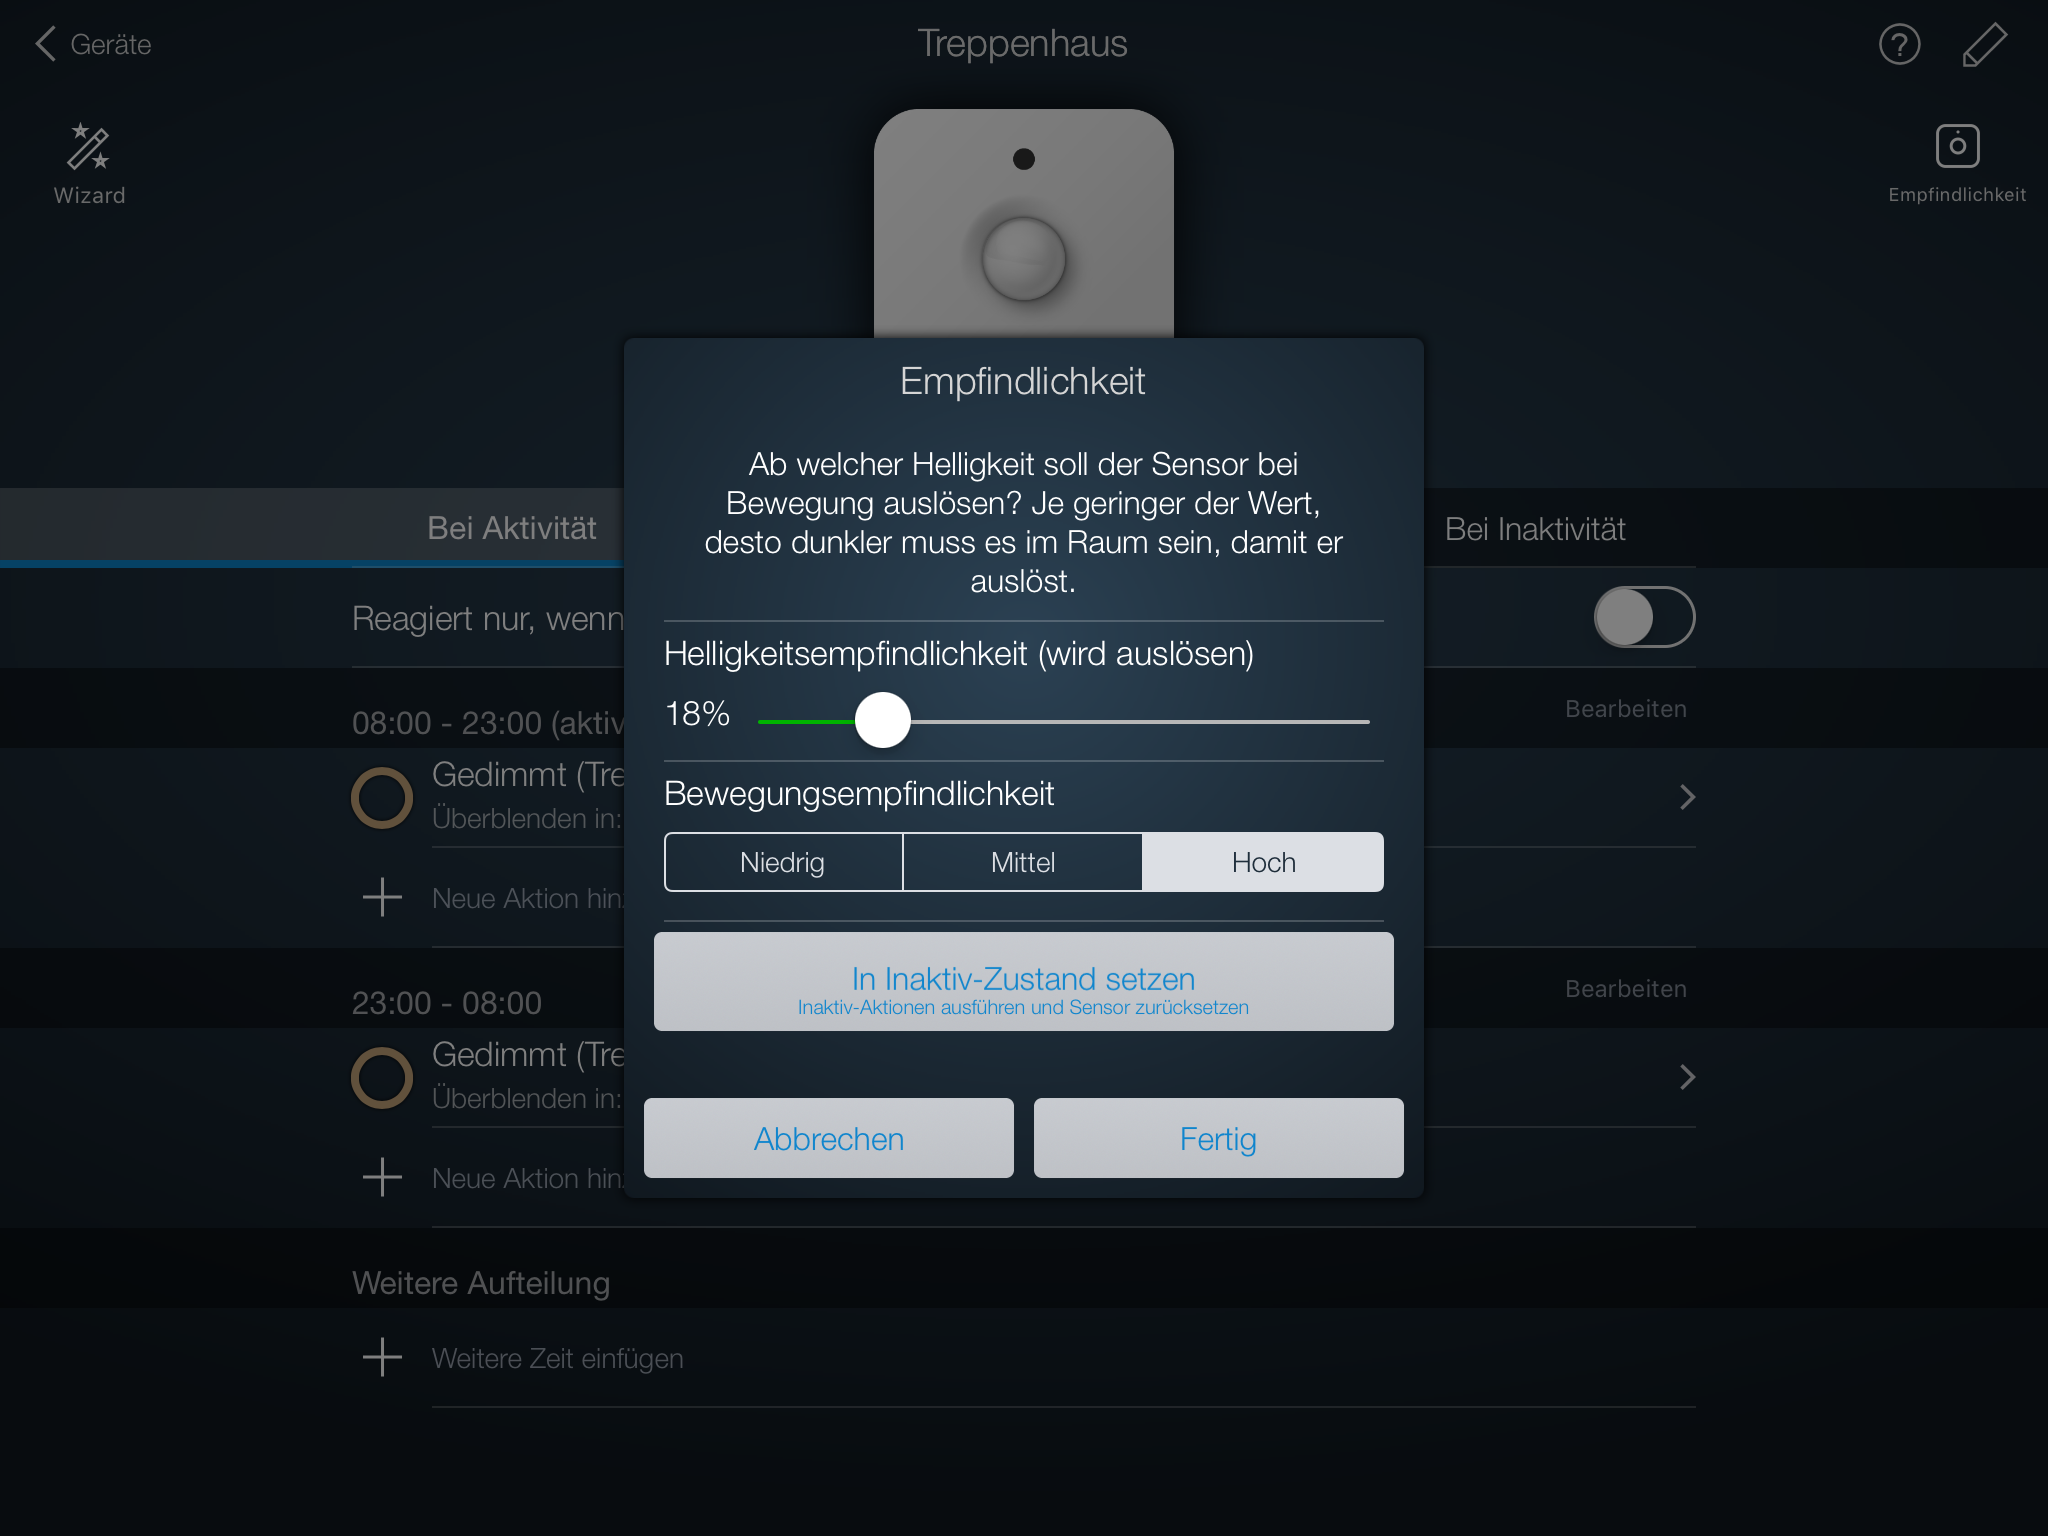Switch to Bei Inaktivität tab
Viewport: 2048px width, 1536px height.
pos(1535,528)
